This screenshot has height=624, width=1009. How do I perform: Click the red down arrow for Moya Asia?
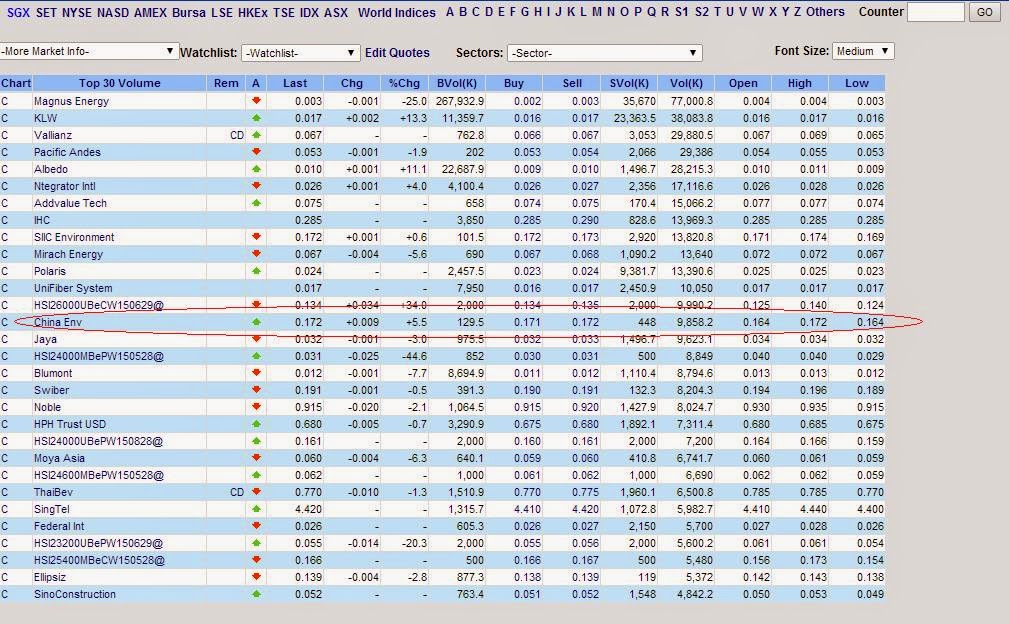(256, 458)
